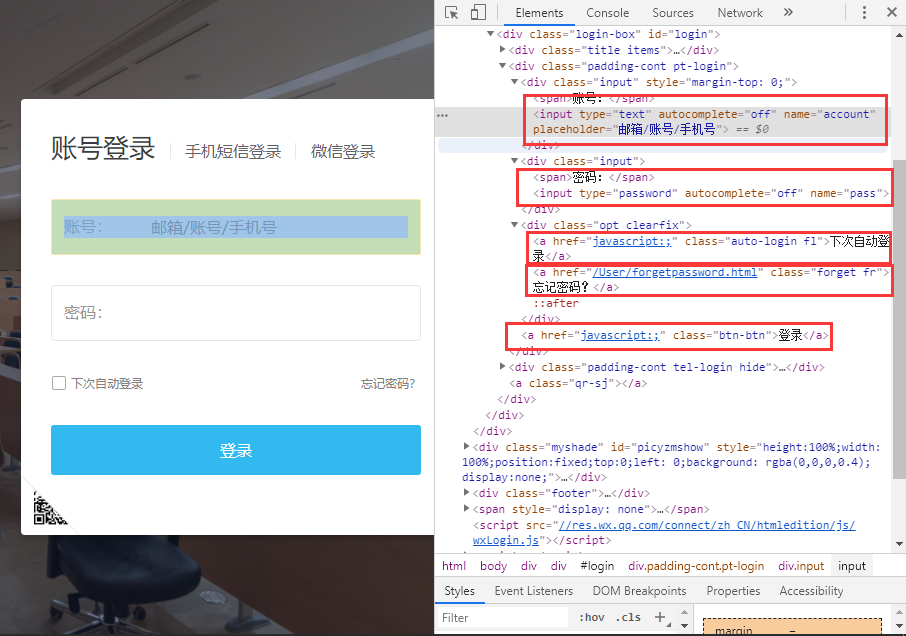Image resolution: width=906 pixels, height=636 pixels.
Task: Show more DevTools tabs via double chevron
Action: pos(788,13)
